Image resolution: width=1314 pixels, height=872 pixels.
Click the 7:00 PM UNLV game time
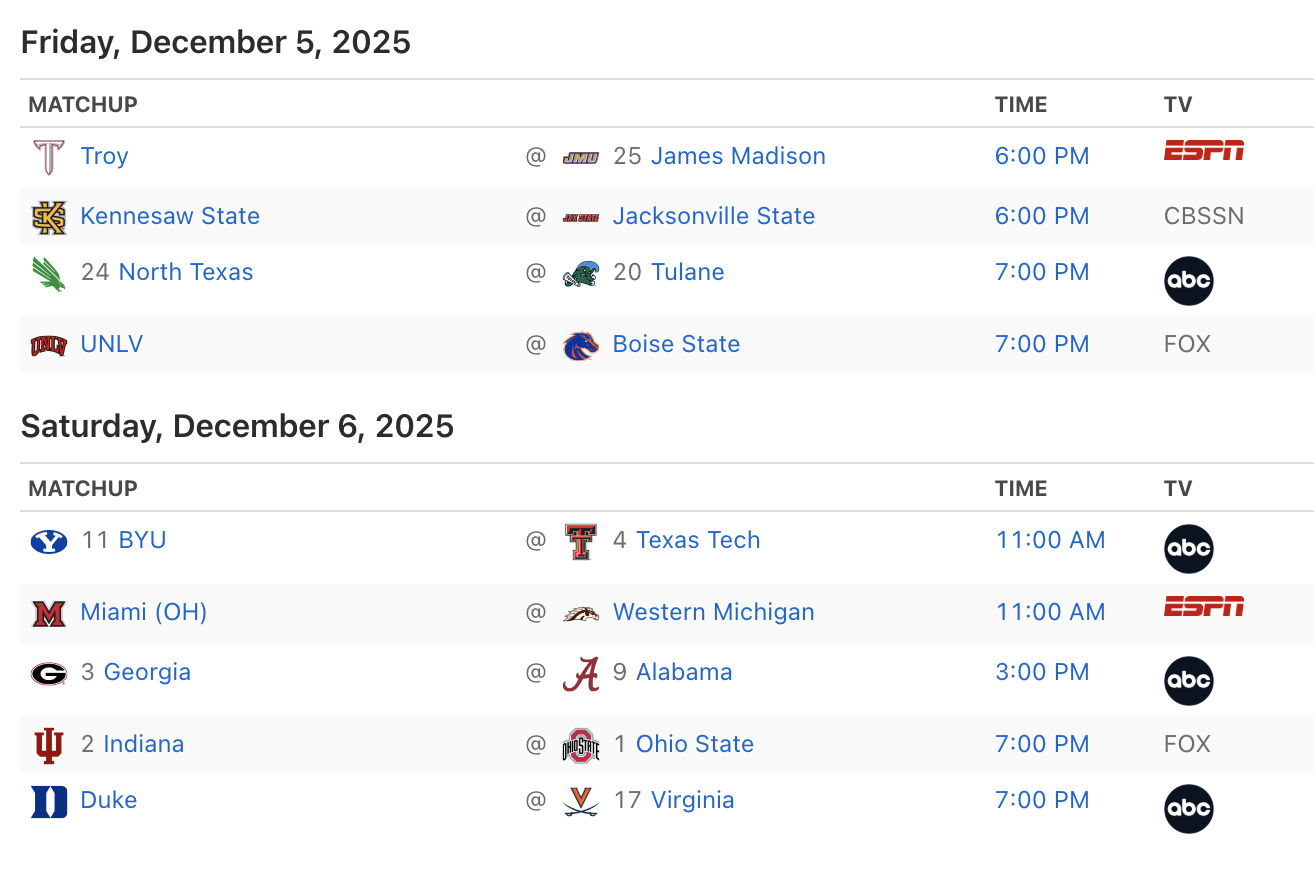point(1042,345)
